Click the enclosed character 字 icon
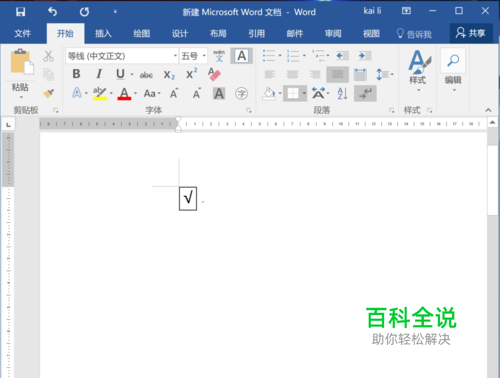This screenshot has width=500, height=378. [241, 94]
